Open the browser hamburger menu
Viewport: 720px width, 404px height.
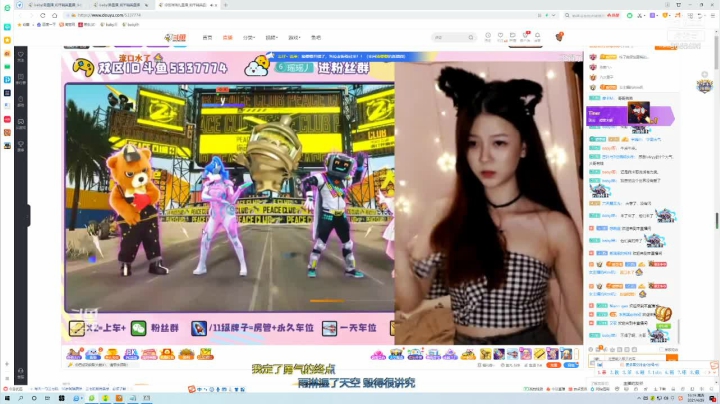pyautogui.click(x=712, y=15)
